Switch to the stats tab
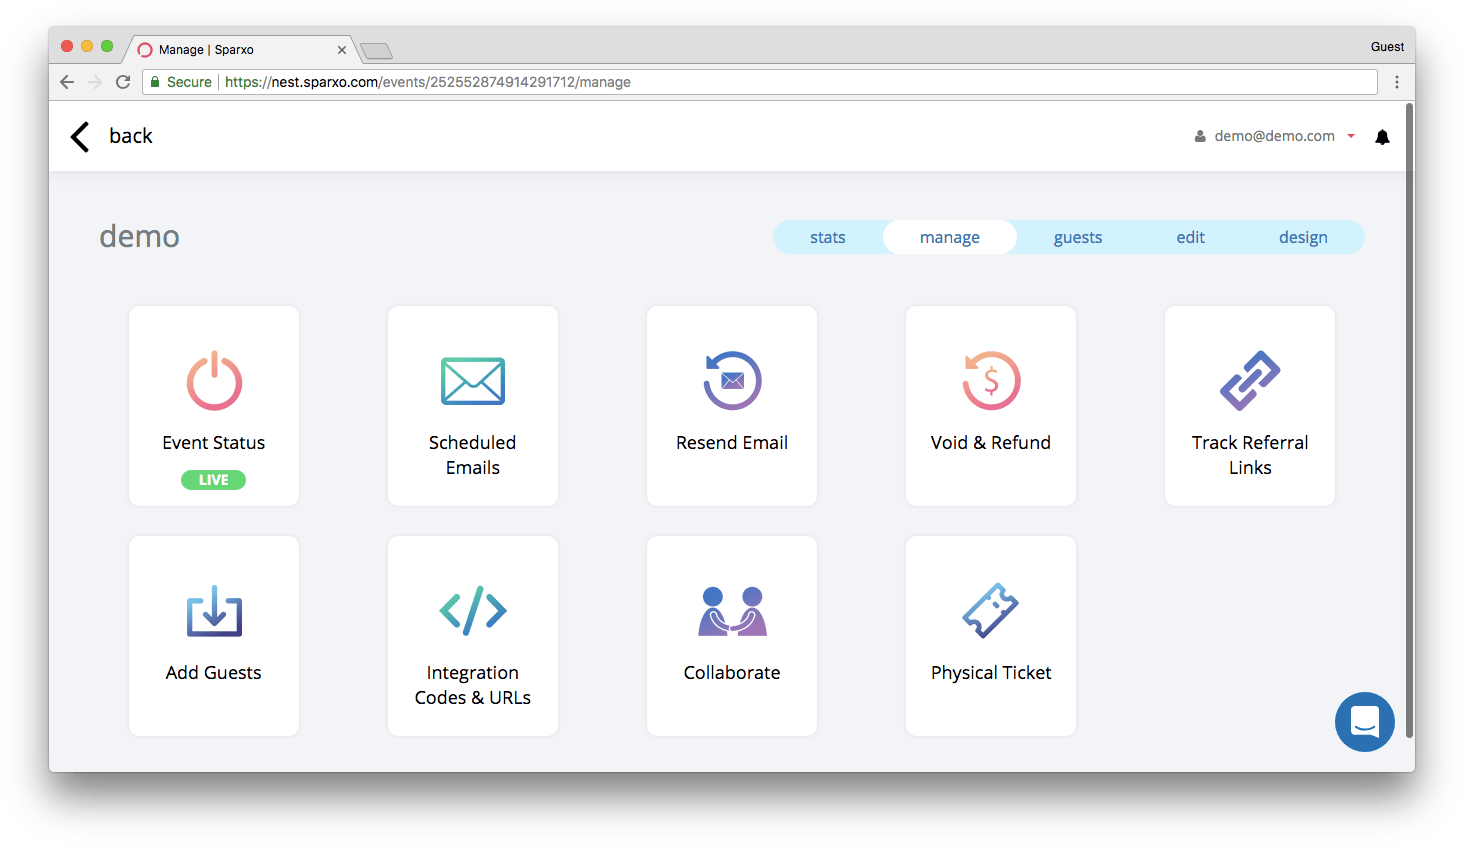 (828, 237)
